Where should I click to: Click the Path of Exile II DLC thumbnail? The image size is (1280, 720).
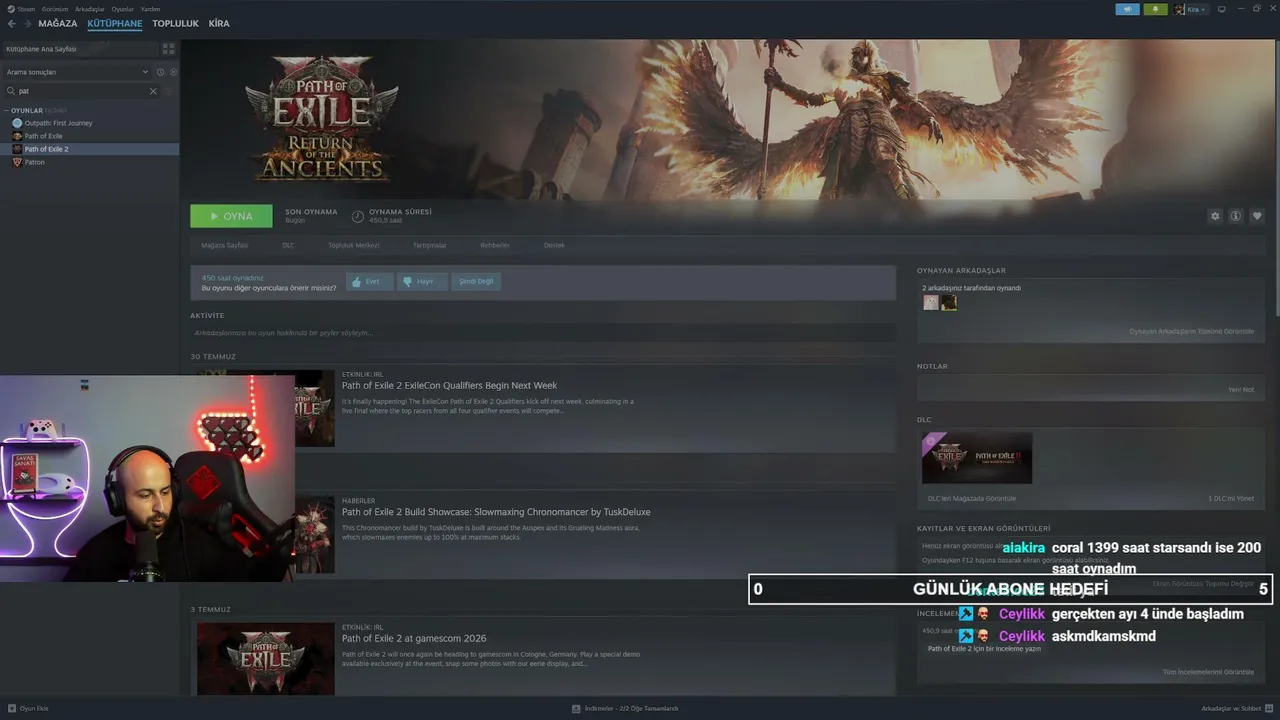point(977,458)
